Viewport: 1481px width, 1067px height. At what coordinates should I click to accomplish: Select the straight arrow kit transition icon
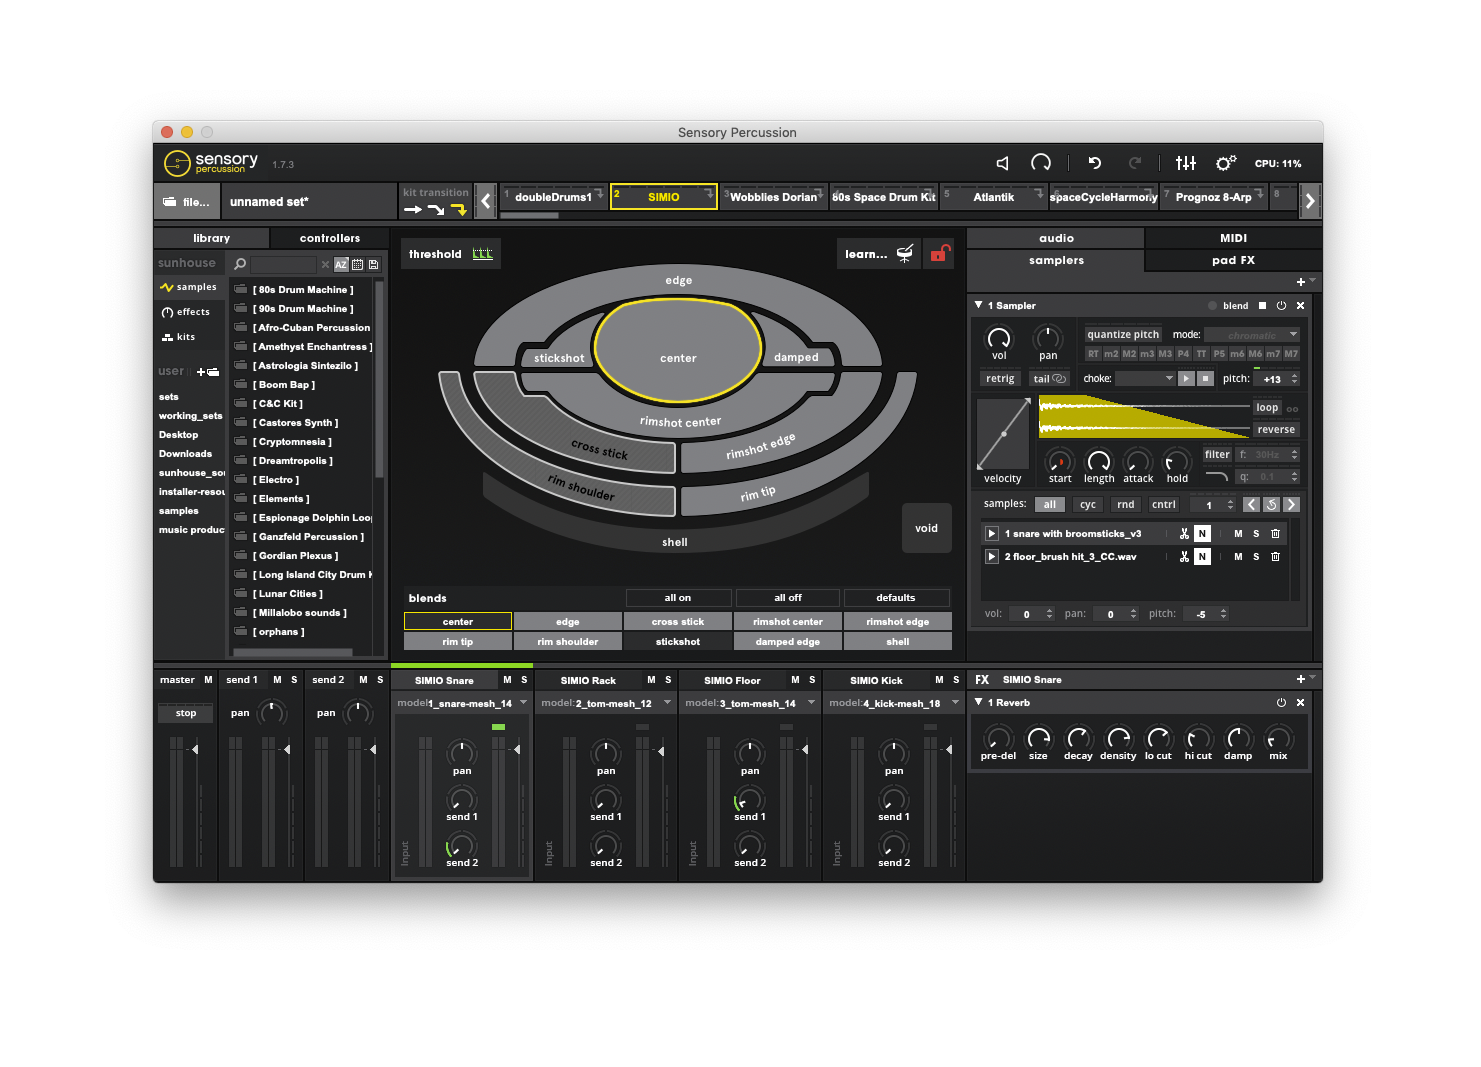point(412,210)
